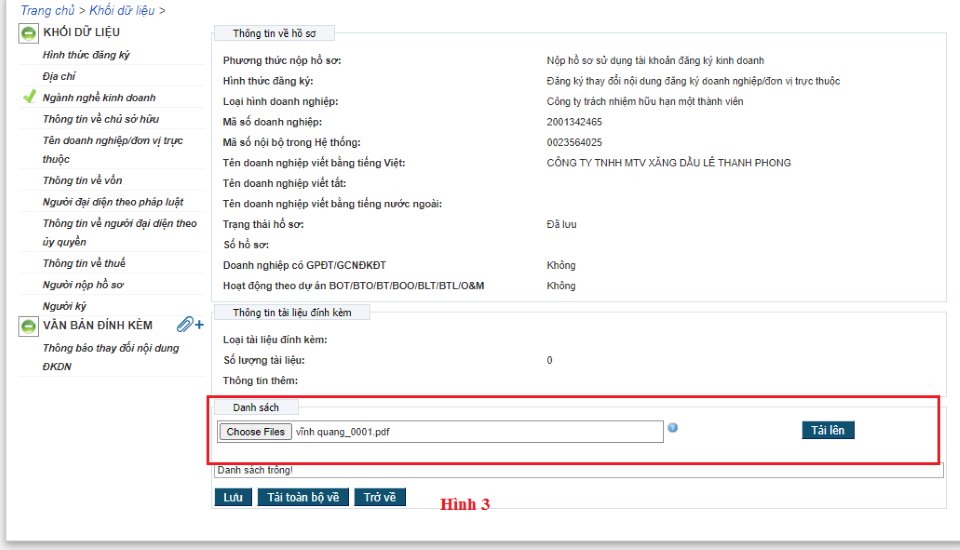Click the Thông tin về hồ sơ header
The width and height of the screenshot is (960, 550).
tap(274, 33)
